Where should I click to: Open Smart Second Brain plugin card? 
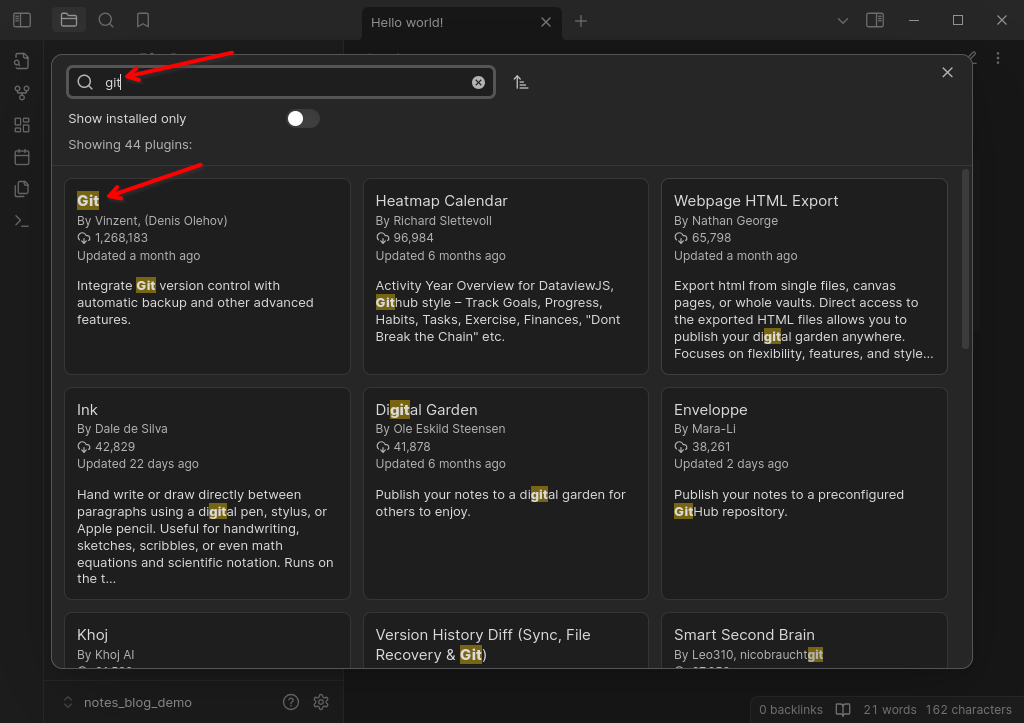pyautogui.click(x=804, y=640)
